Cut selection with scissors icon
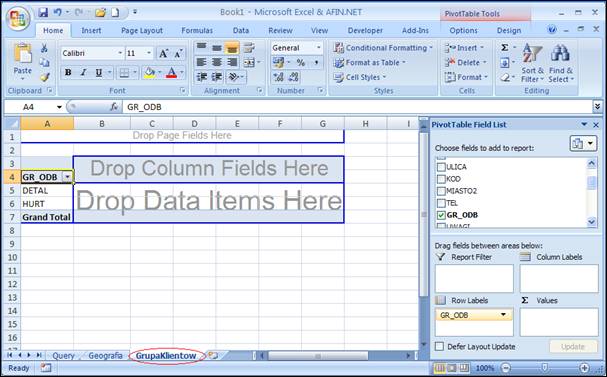This screenshot has width=607, height=377. pos(45,48)
